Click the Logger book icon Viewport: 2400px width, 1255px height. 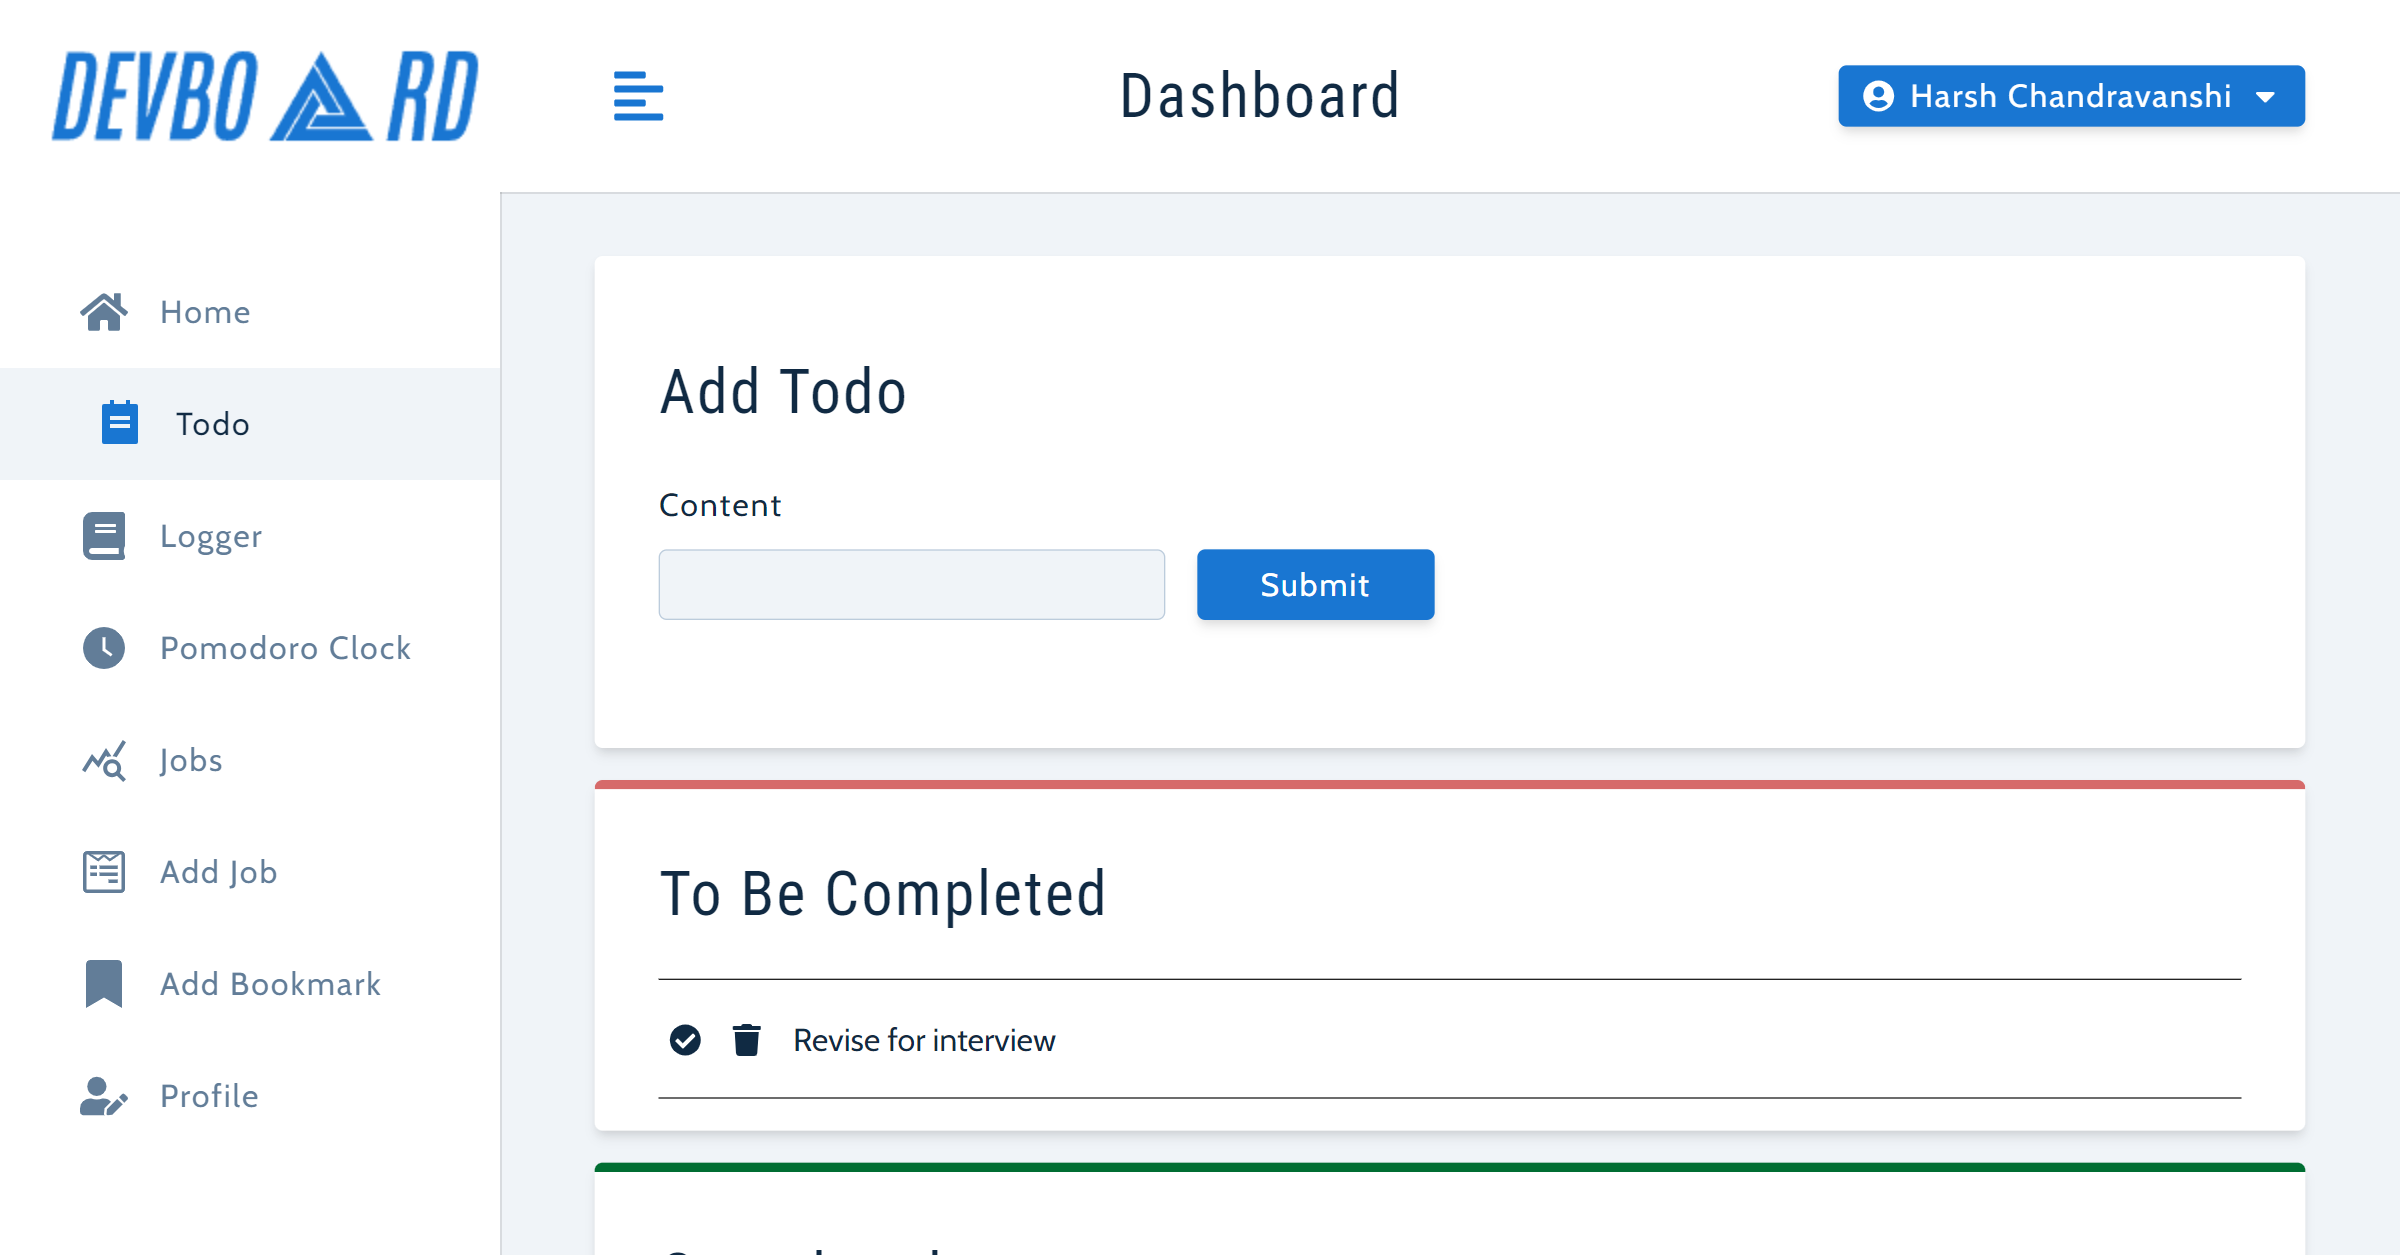click(104, 536)
